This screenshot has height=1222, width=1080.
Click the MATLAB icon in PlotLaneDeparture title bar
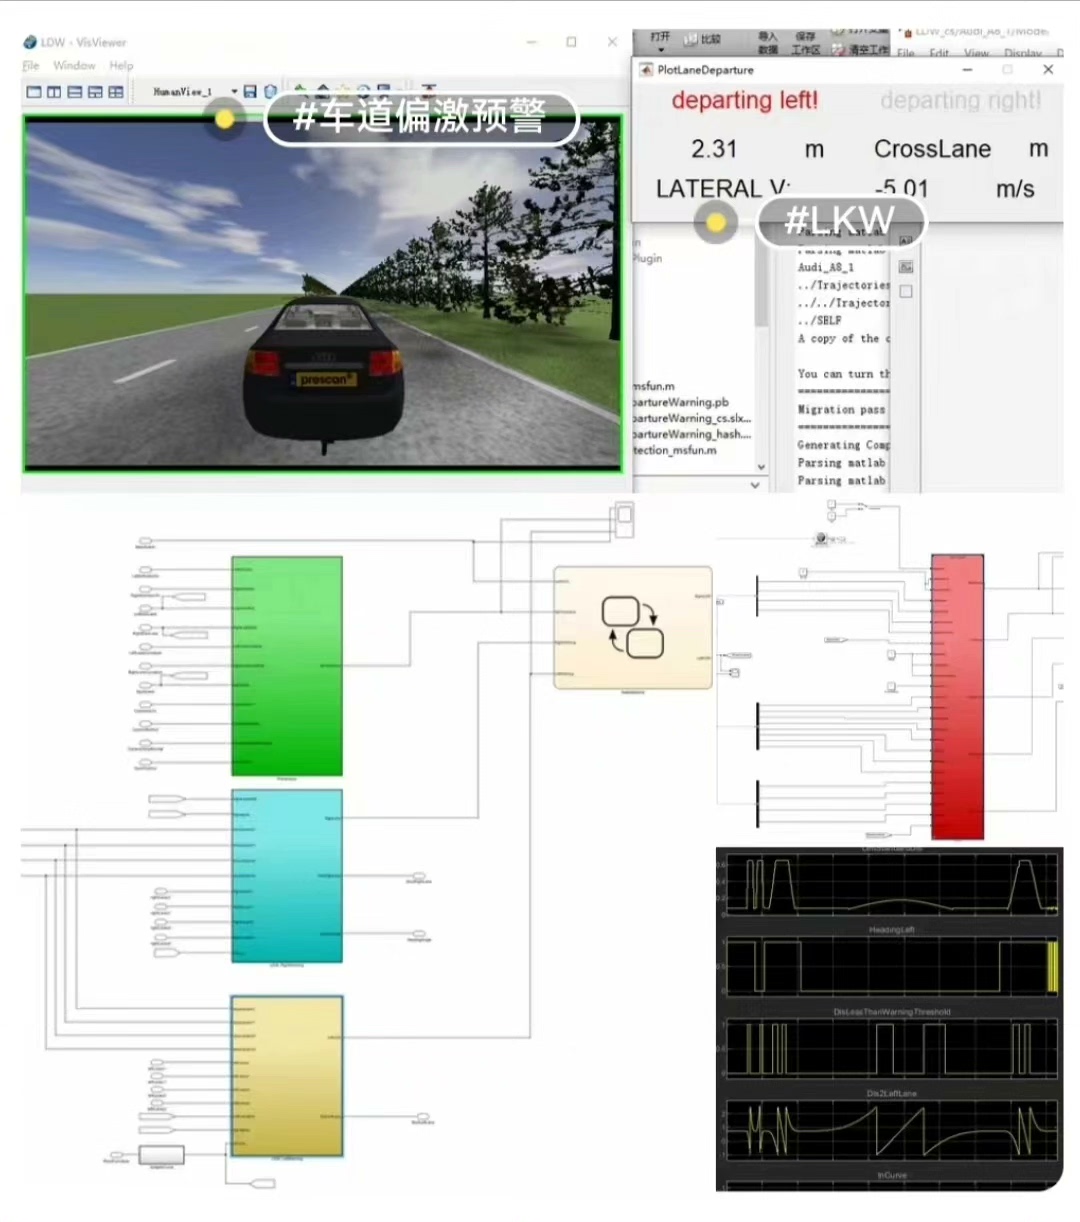click(x=646, y=70)
